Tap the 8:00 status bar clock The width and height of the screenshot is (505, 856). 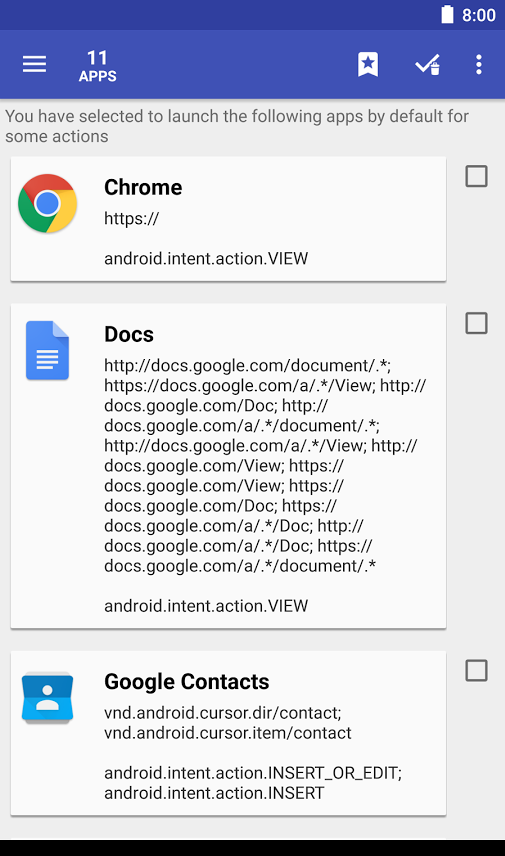point(479,15)
